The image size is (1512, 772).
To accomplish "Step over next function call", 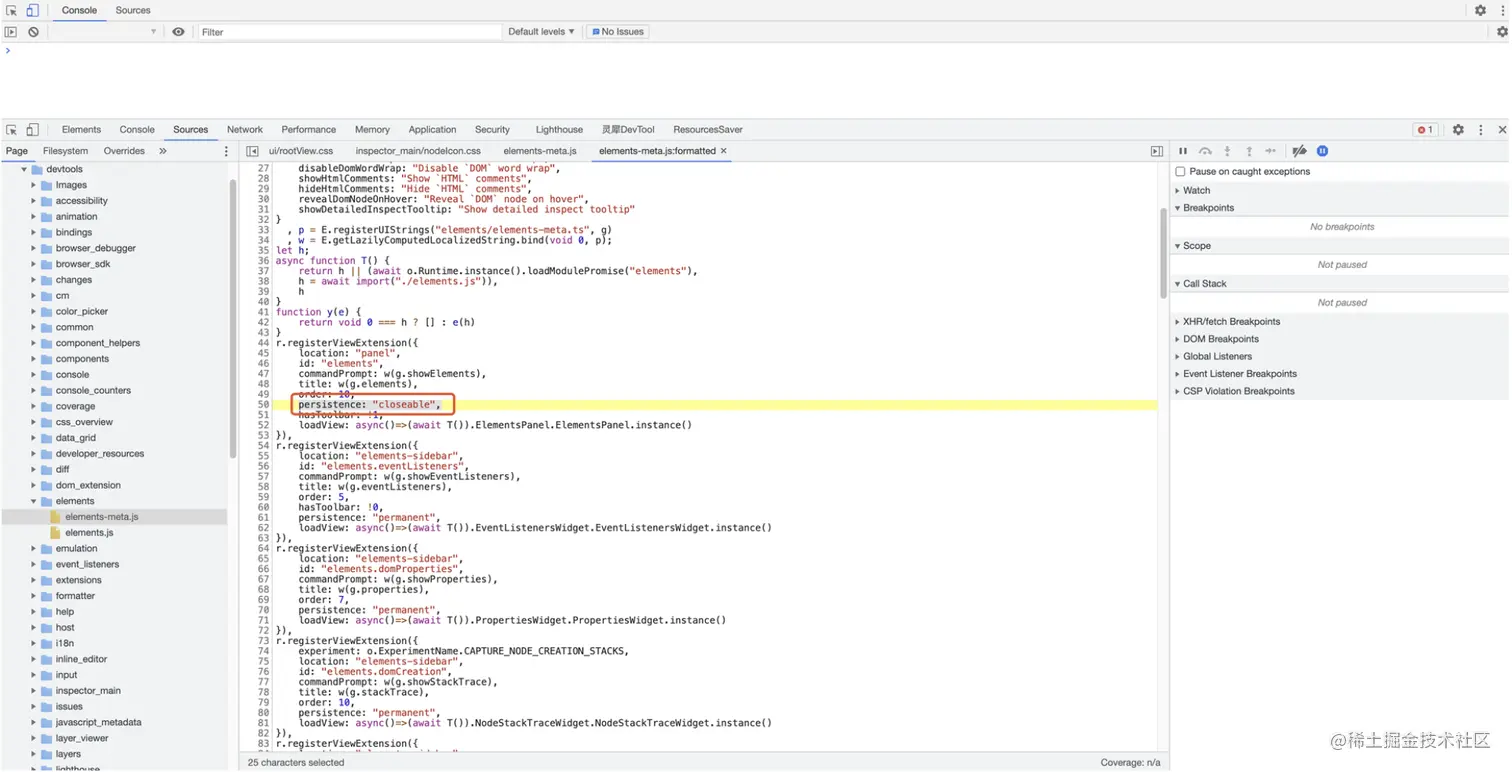I will pos(1205,151).
